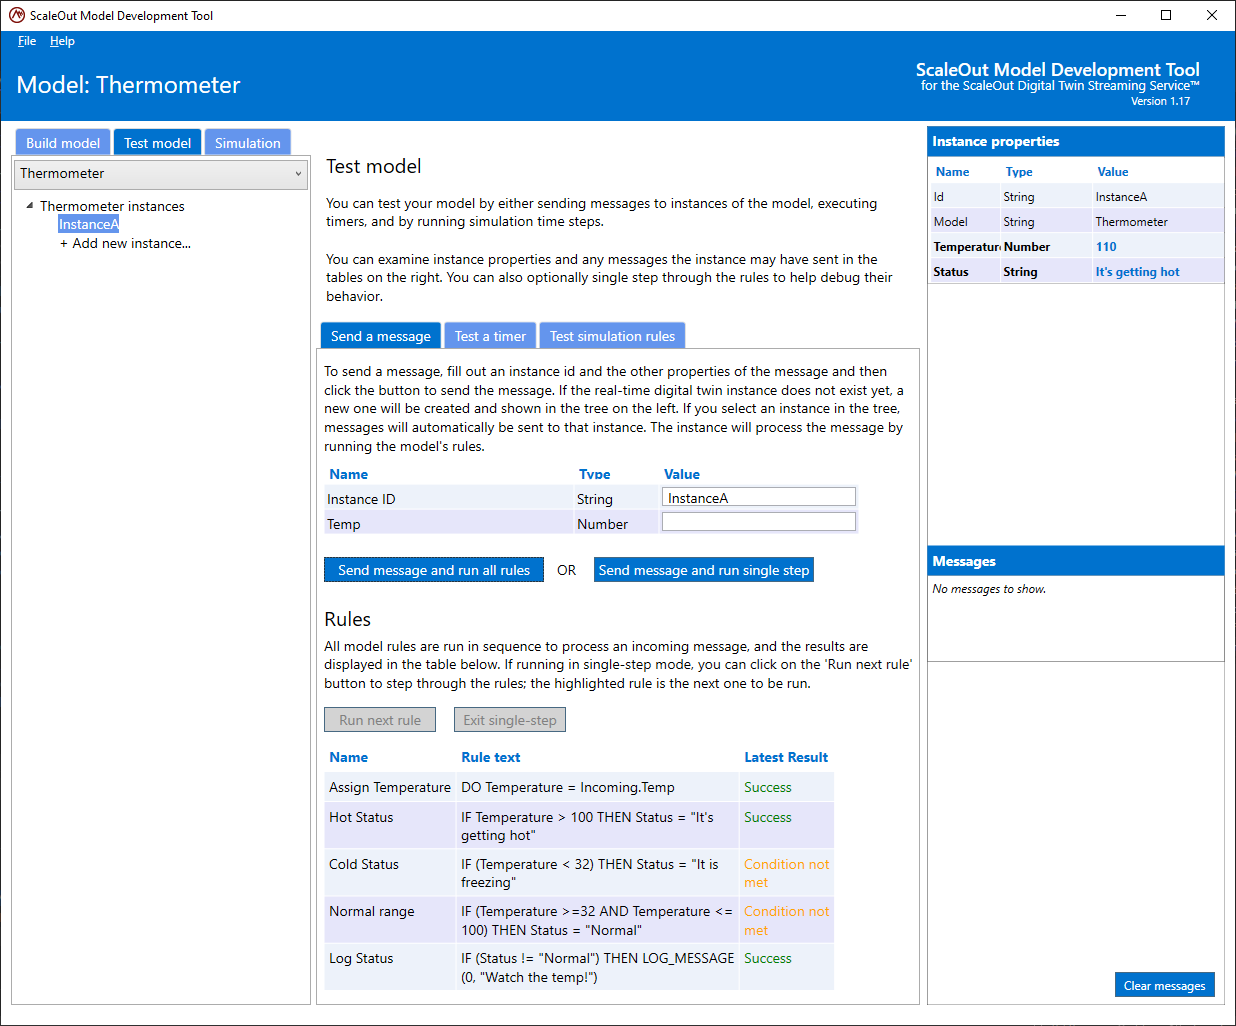Open the Help menu
Image resolution: width=1236 pixels, height=1026 pixels.
[x=62, y=41]
